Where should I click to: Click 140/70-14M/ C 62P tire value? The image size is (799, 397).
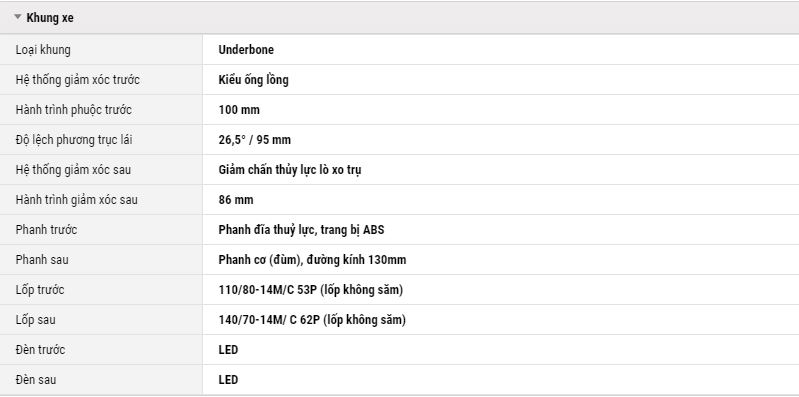coord(312,320)
